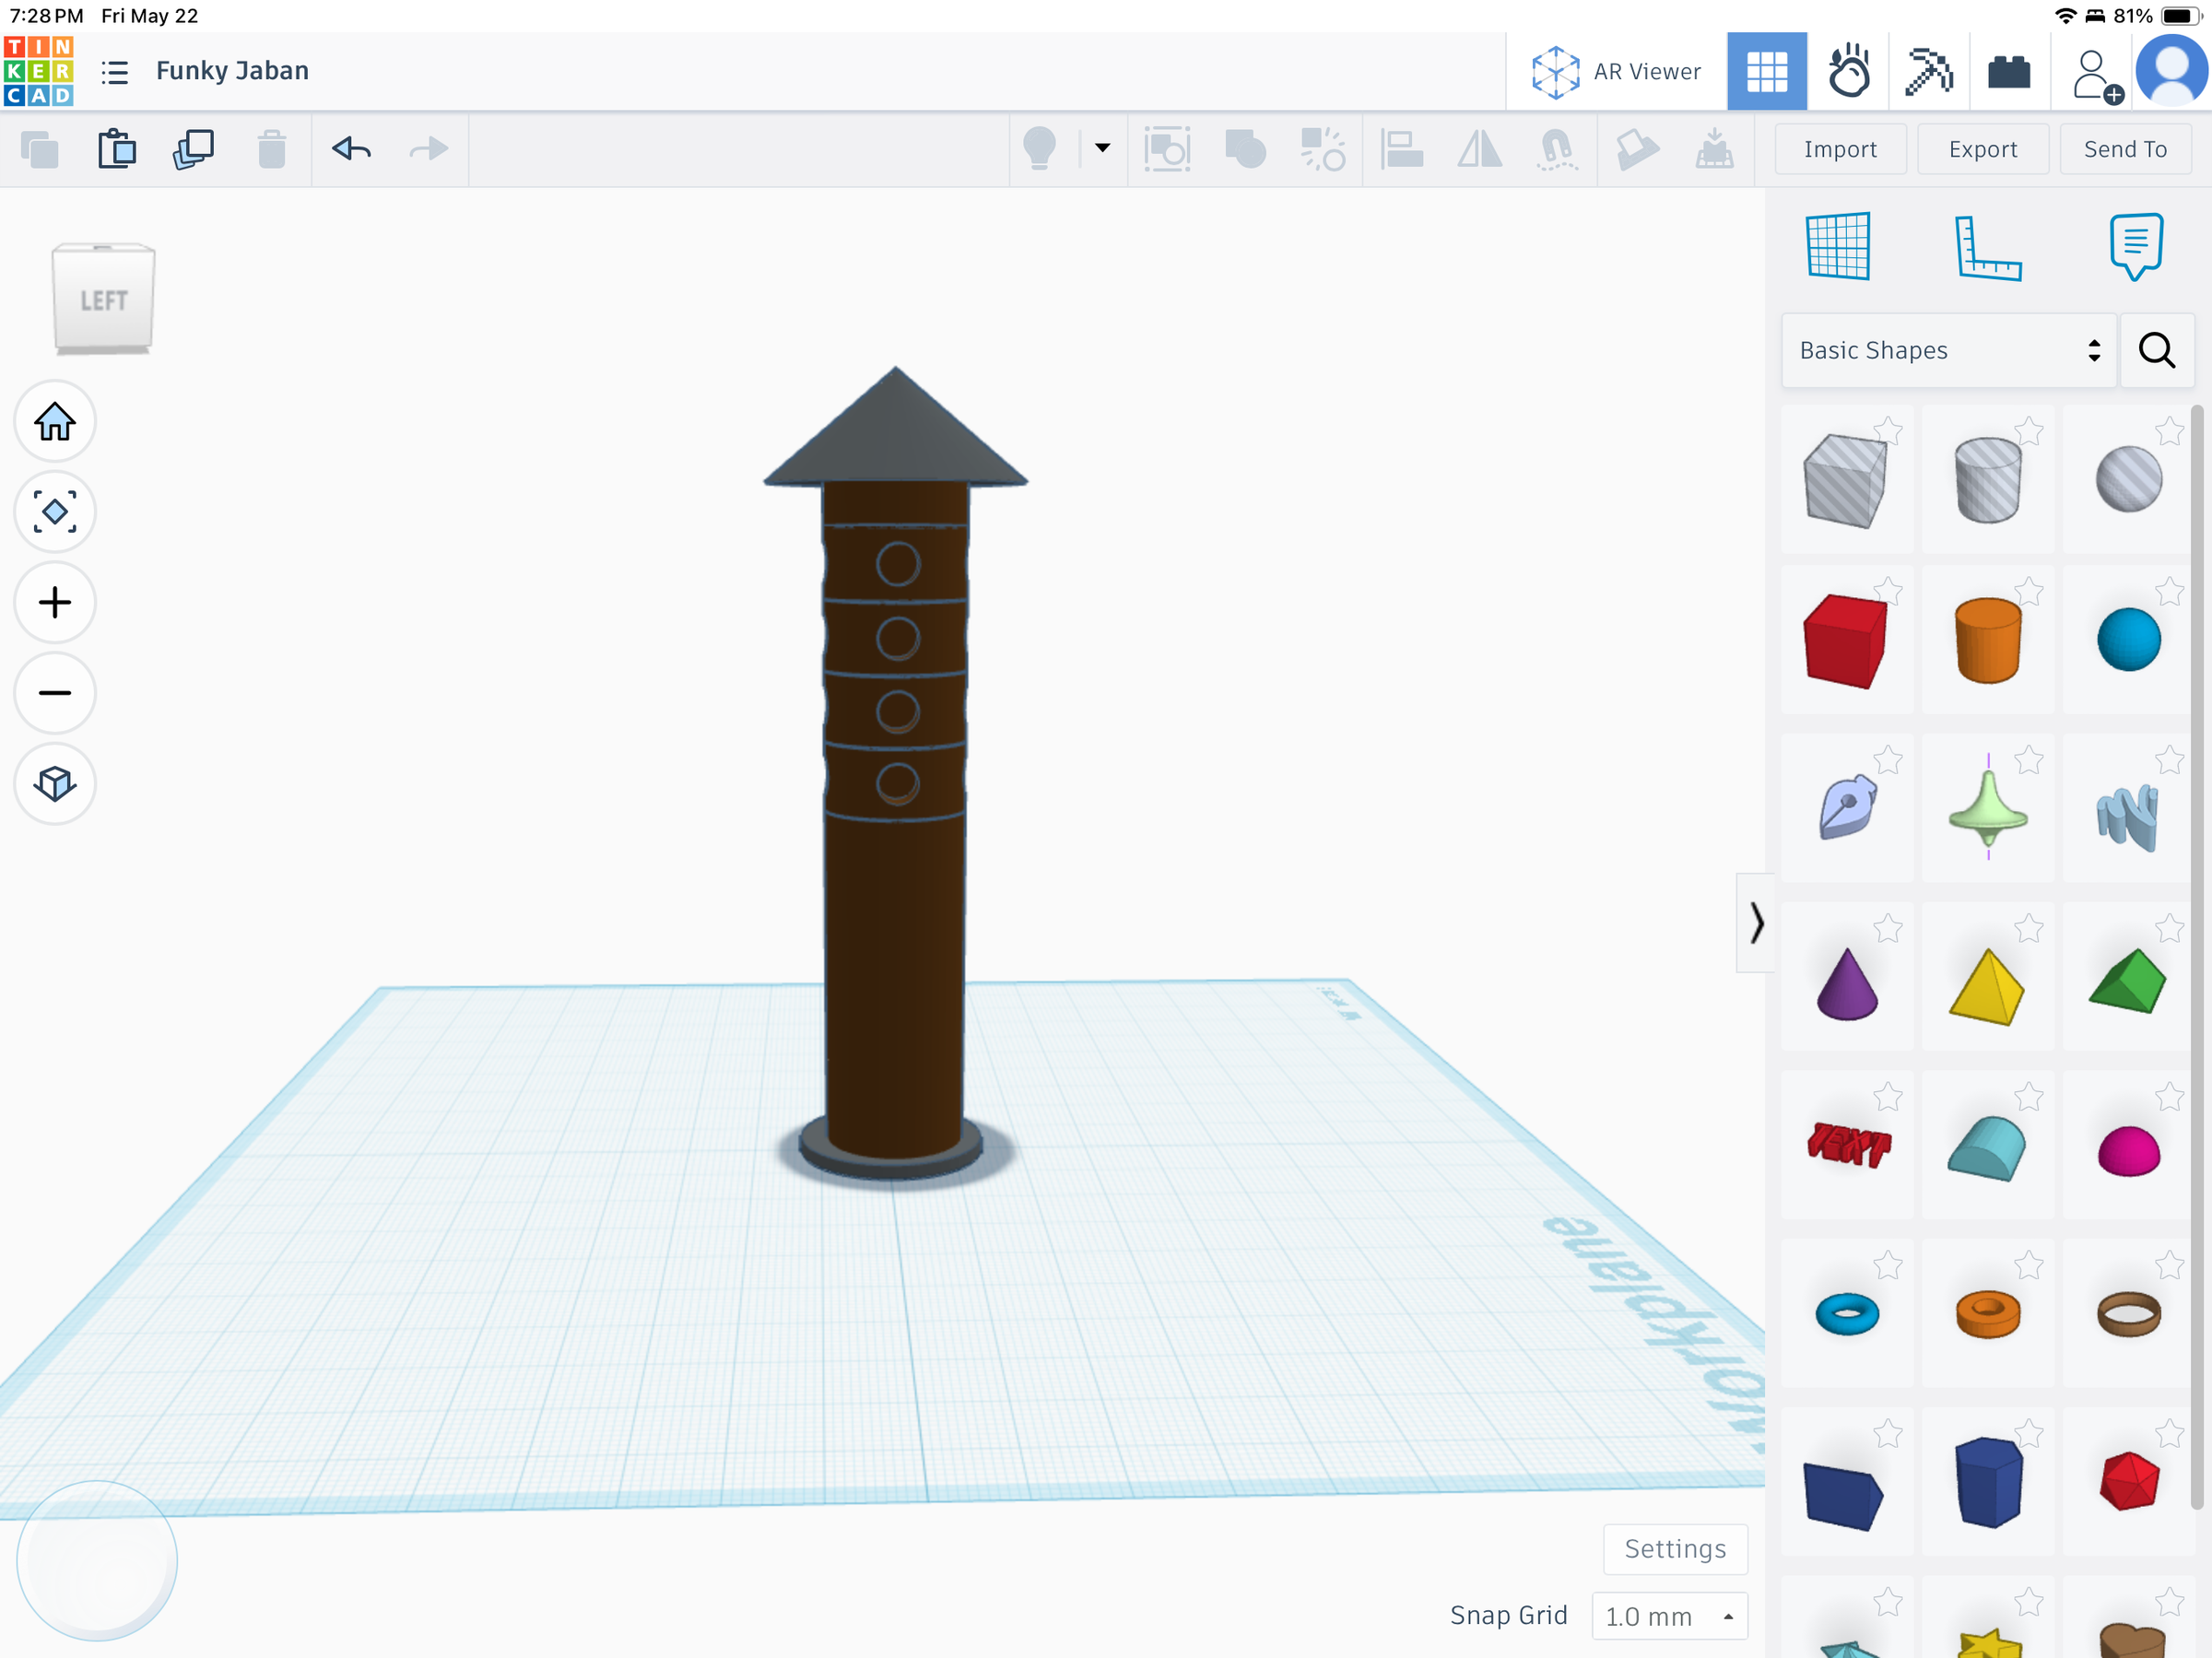Select the Notes tool
This screenshot has height=1658, width=2212.
[2136, 246]
